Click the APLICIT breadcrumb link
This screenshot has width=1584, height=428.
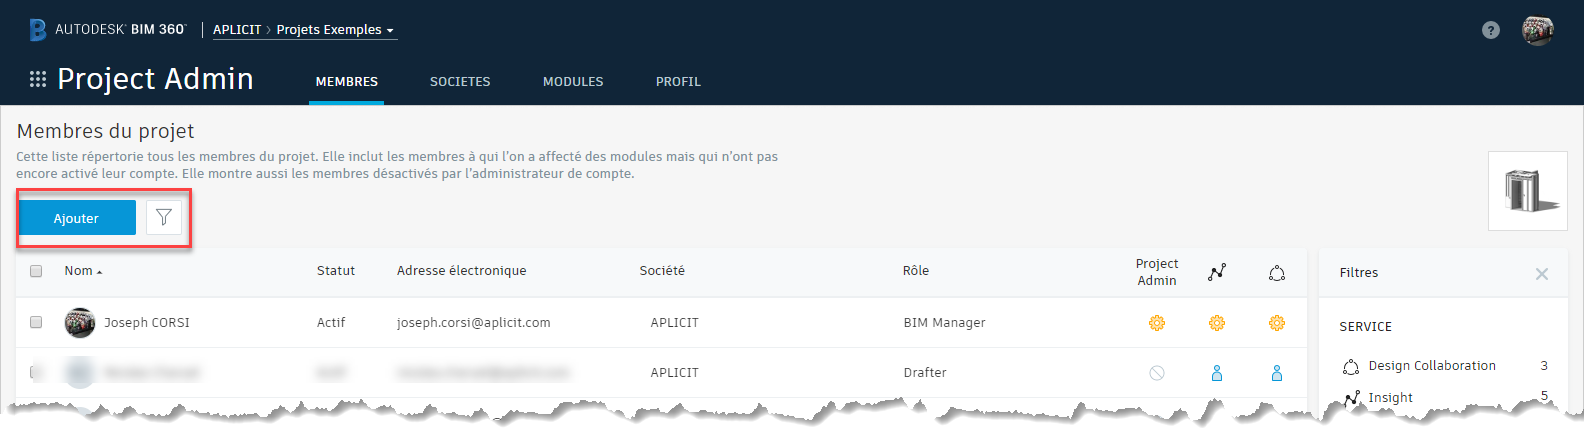(237, 30)
